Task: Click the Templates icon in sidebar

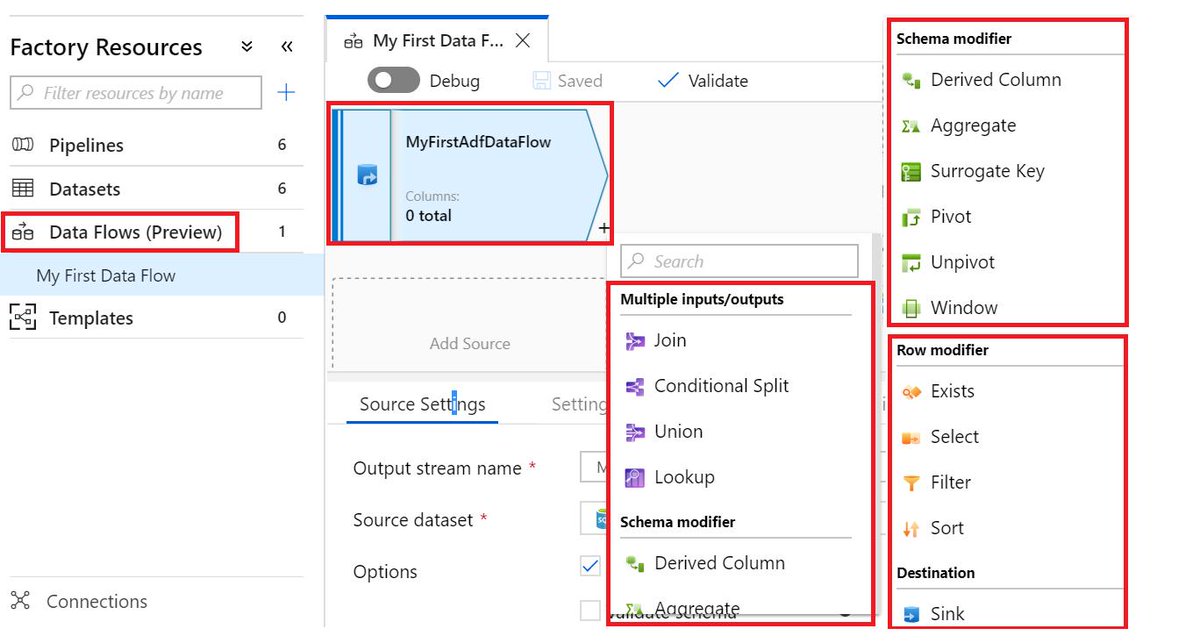Action: coord(22,318)
